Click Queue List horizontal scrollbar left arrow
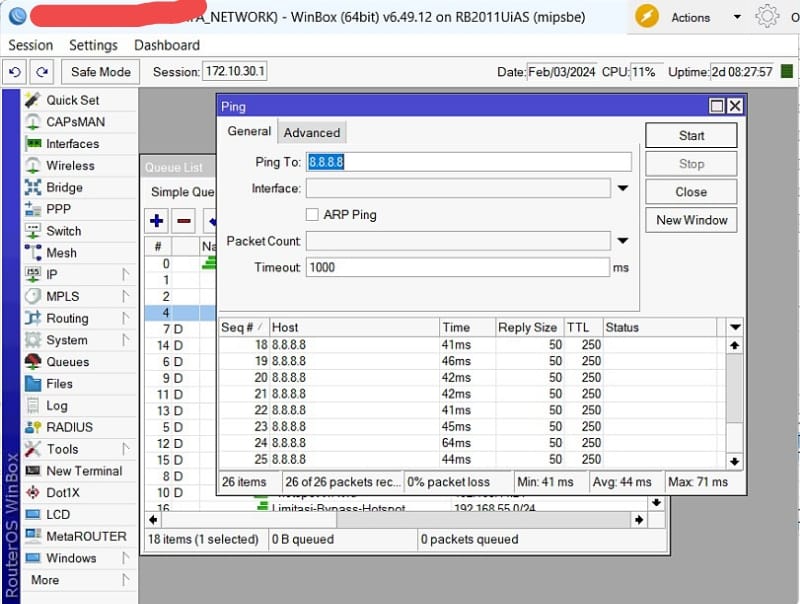 click(153, 519)
